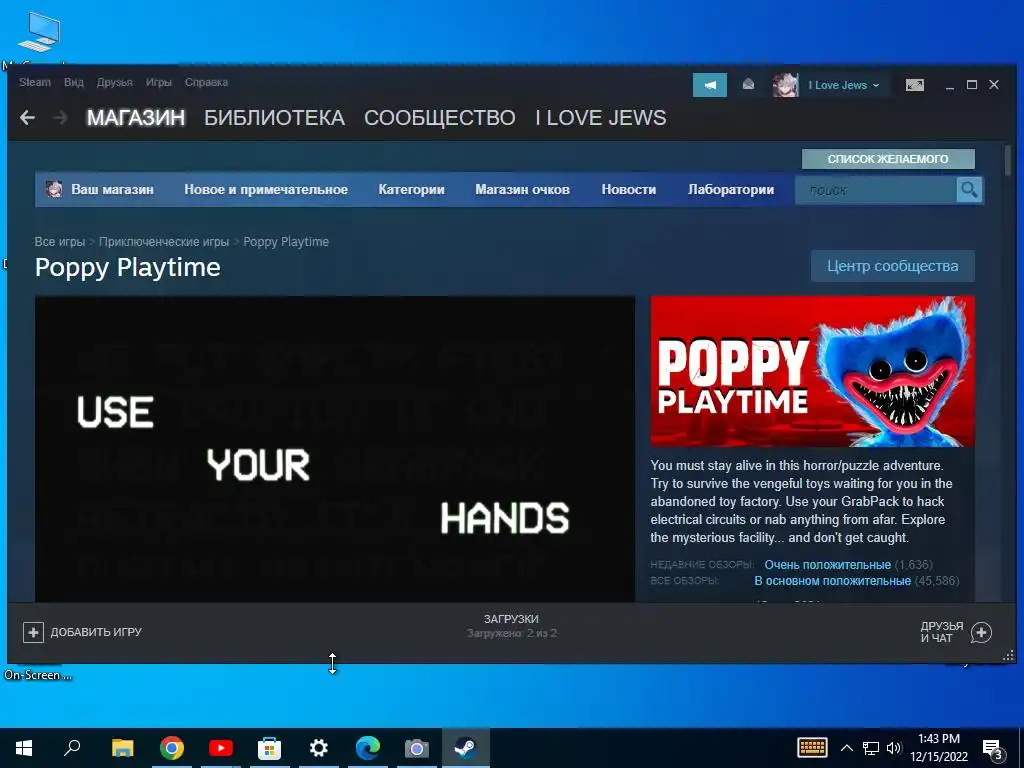Screen dimensions: 1024x768
Task: Switch to the МАГАЗИН tab
Action: pos(136,118)
